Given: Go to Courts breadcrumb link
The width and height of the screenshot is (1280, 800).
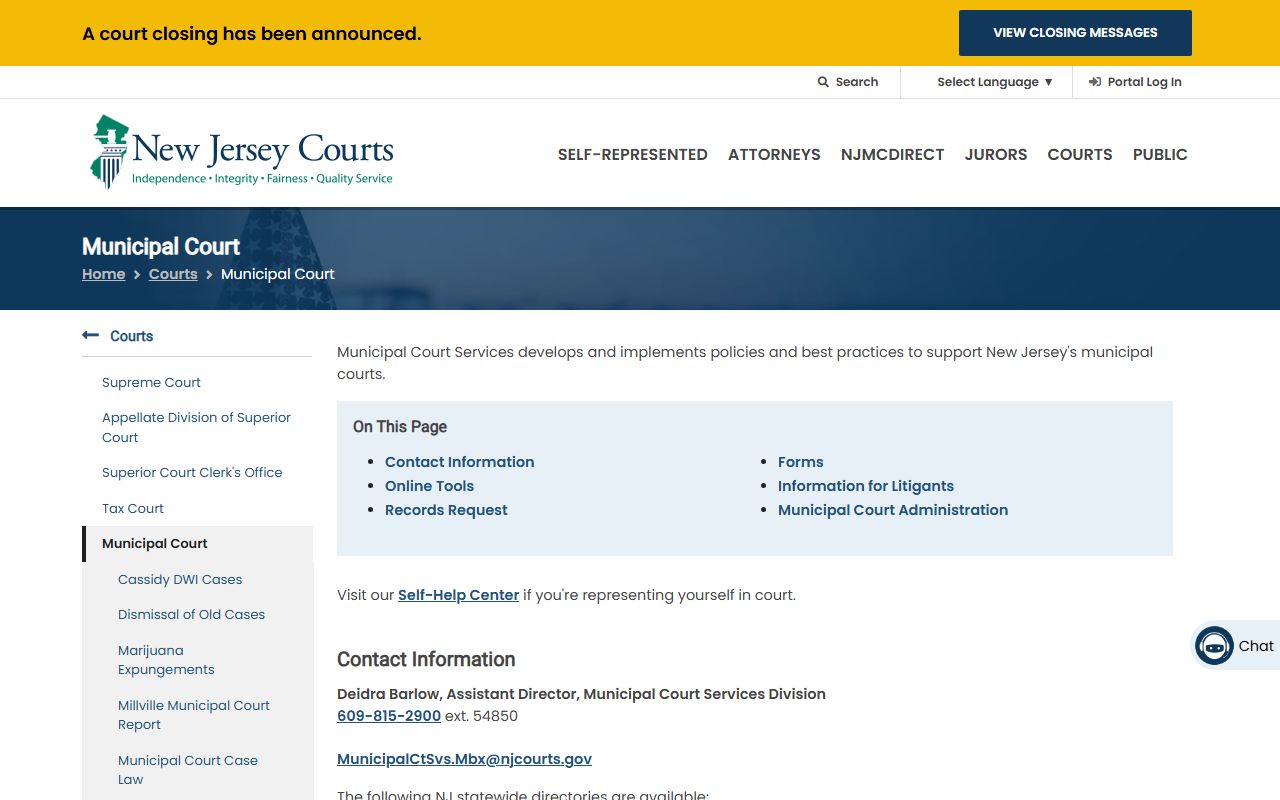Looking at the screenshot, I should [x=173, y=274].
